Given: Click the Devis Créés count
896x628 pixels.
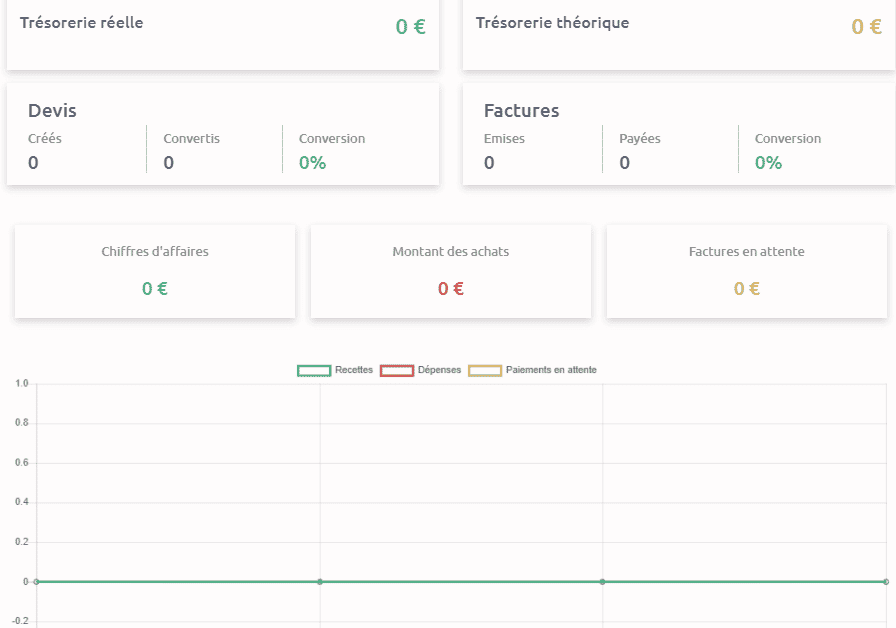Looking at the screenshot, I should 33,163.
